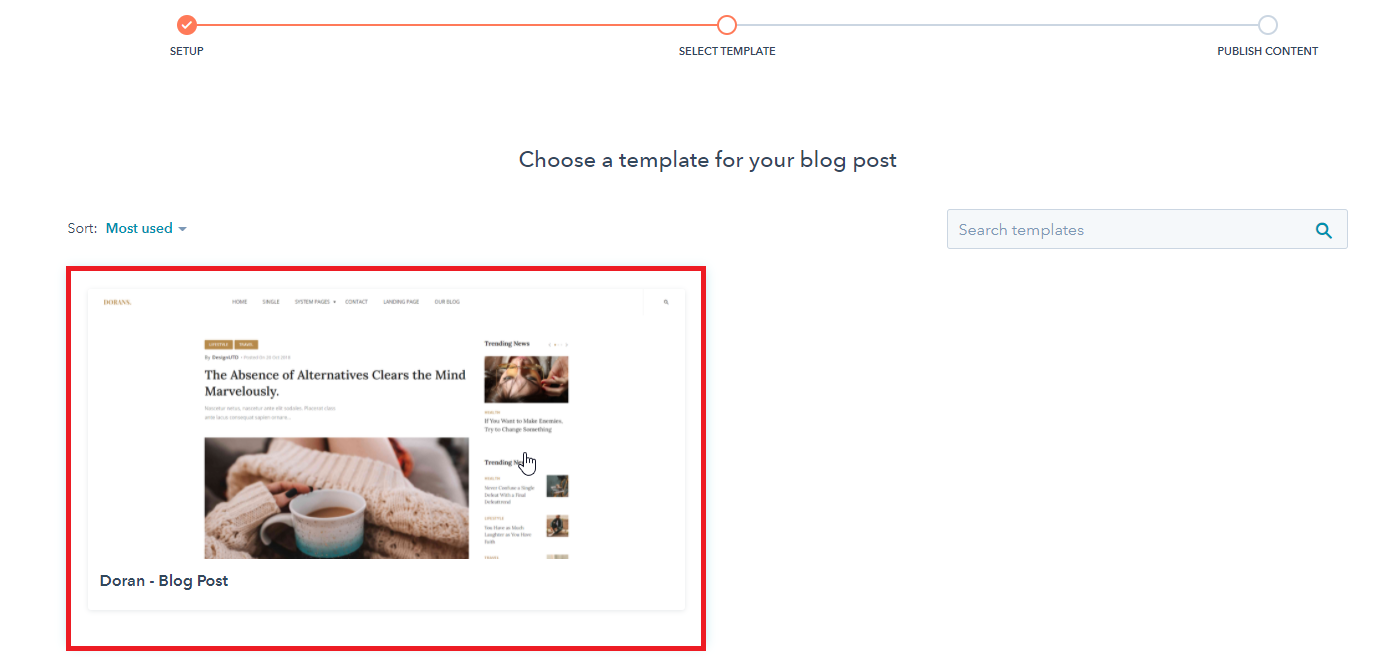Open the Most used sort dropdown
The width and height of the screenshot is (1386, 666).
click(146, 228)
